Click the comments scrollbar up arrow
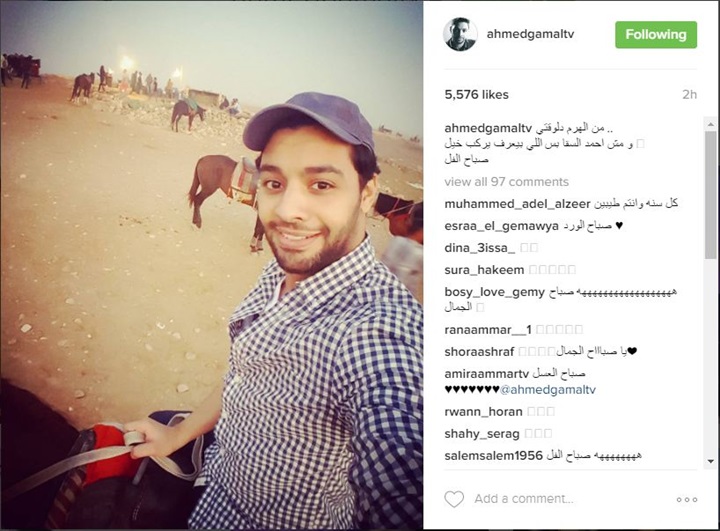Viewport: 720px width, 531px height. pyautogui.click(x=710, y=124)
